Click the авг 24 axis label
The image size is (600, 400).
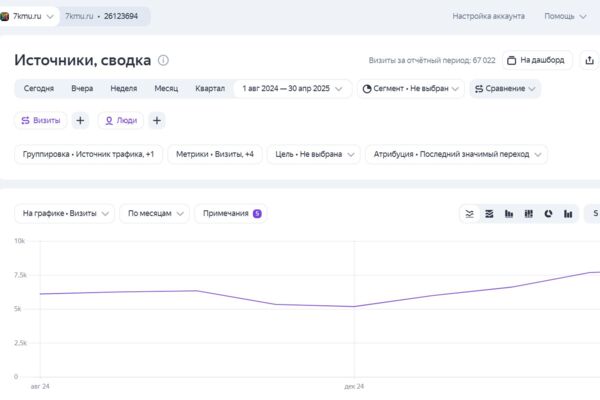(x=40, y=387)
